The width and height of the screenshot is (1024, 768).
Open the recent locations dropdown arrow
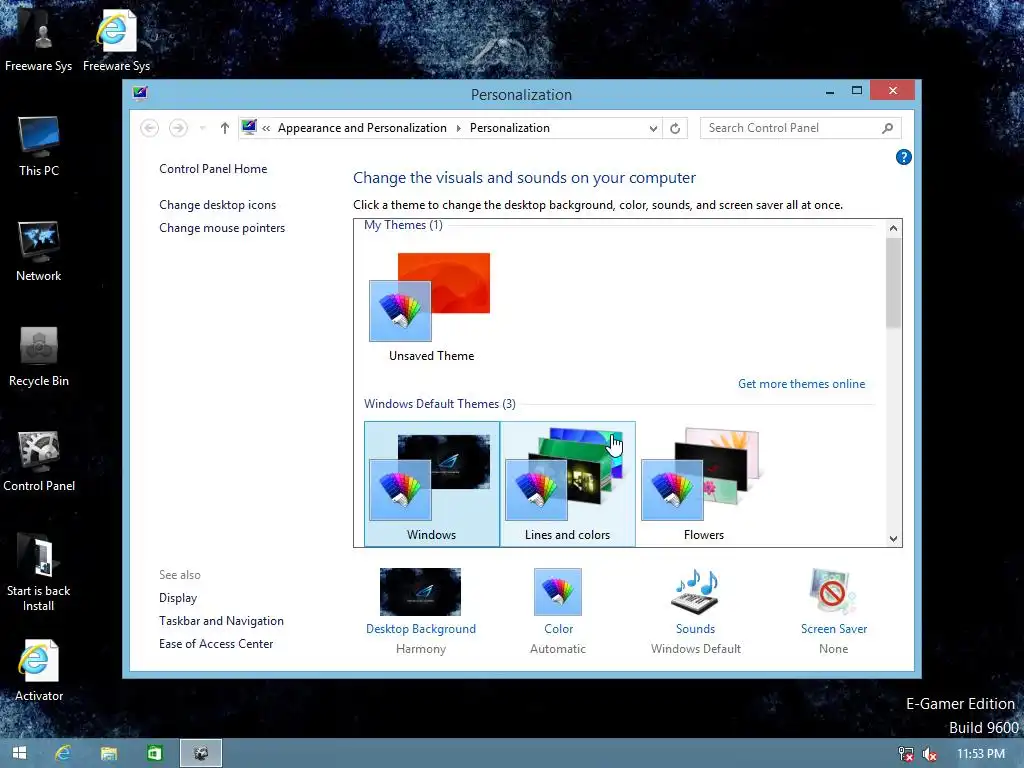[202, 128]
